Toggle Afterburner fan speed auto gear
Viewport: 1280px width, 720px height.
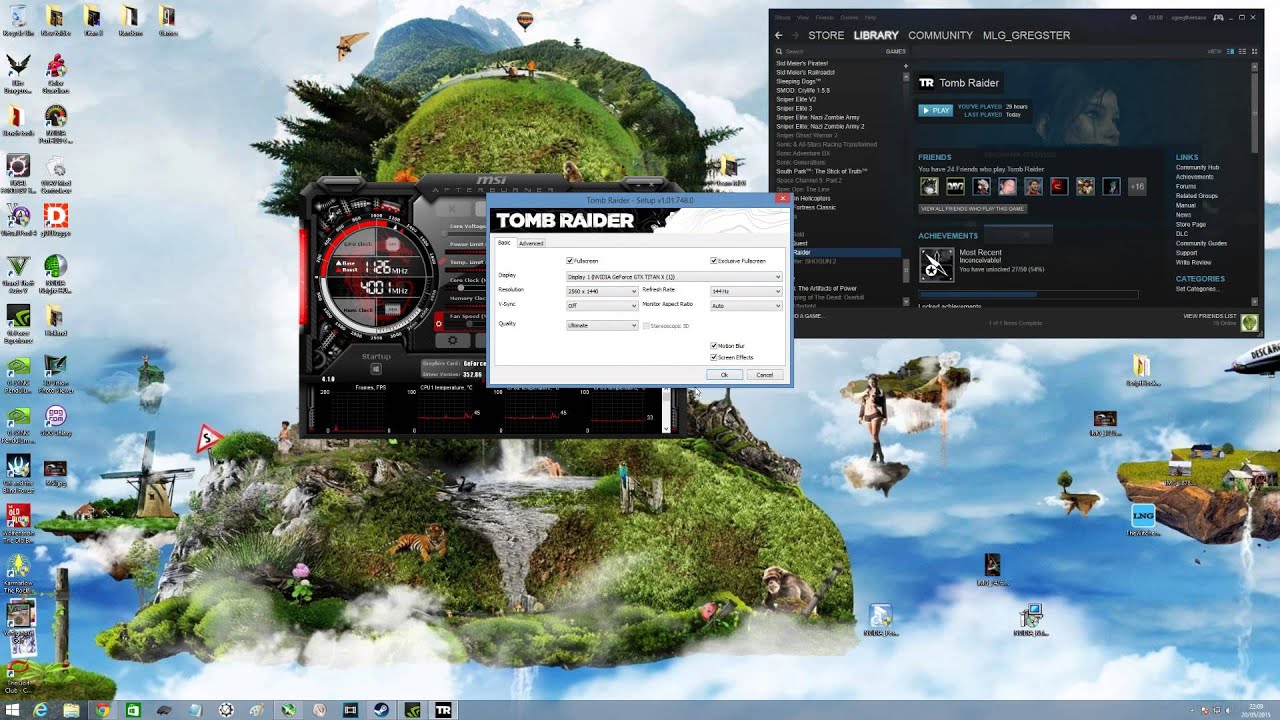click(437, 324)
